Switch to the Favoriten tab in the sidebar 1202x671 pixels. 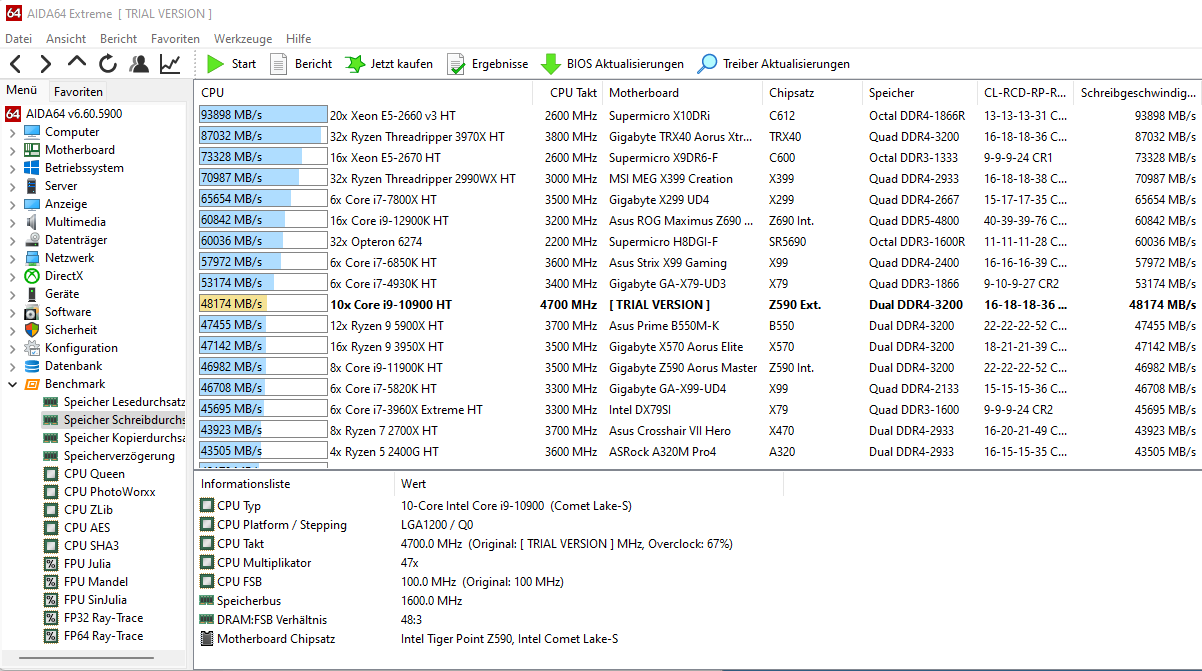pyautogui.click(x=78, y=91)
